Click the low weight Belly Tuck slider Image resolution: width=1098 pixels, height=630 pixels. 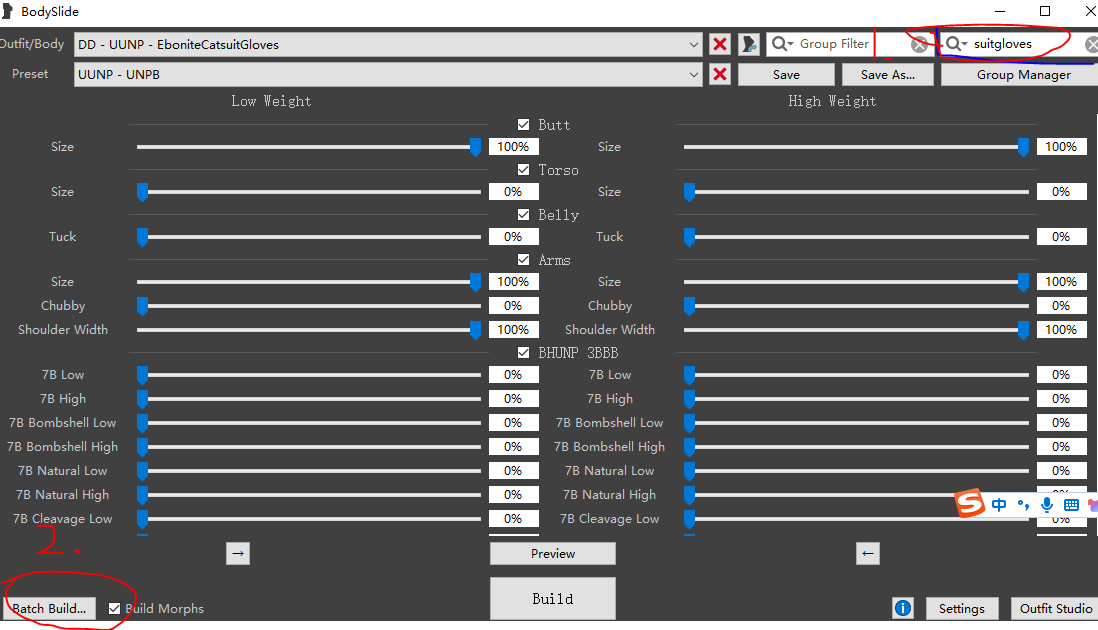309,237
